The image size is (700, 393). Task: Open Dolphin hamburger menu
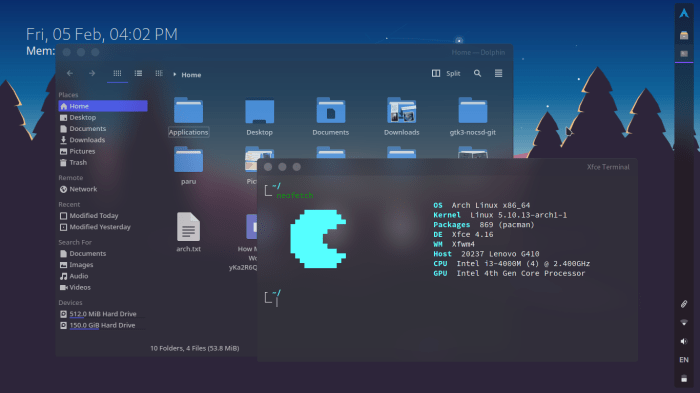pyautogui.click(x=499, y=73)
